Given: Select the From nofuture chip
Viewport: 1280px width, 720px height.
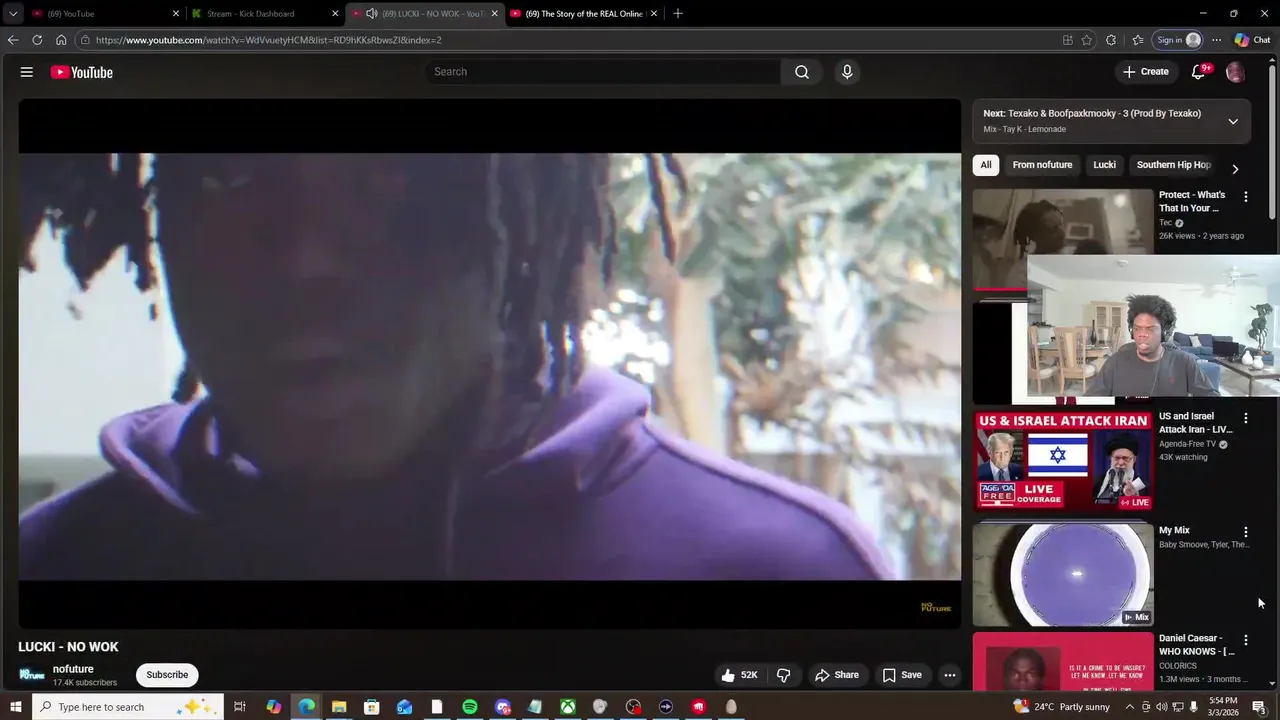Looking at the screenshot, I should click(x=1042, y=165).
